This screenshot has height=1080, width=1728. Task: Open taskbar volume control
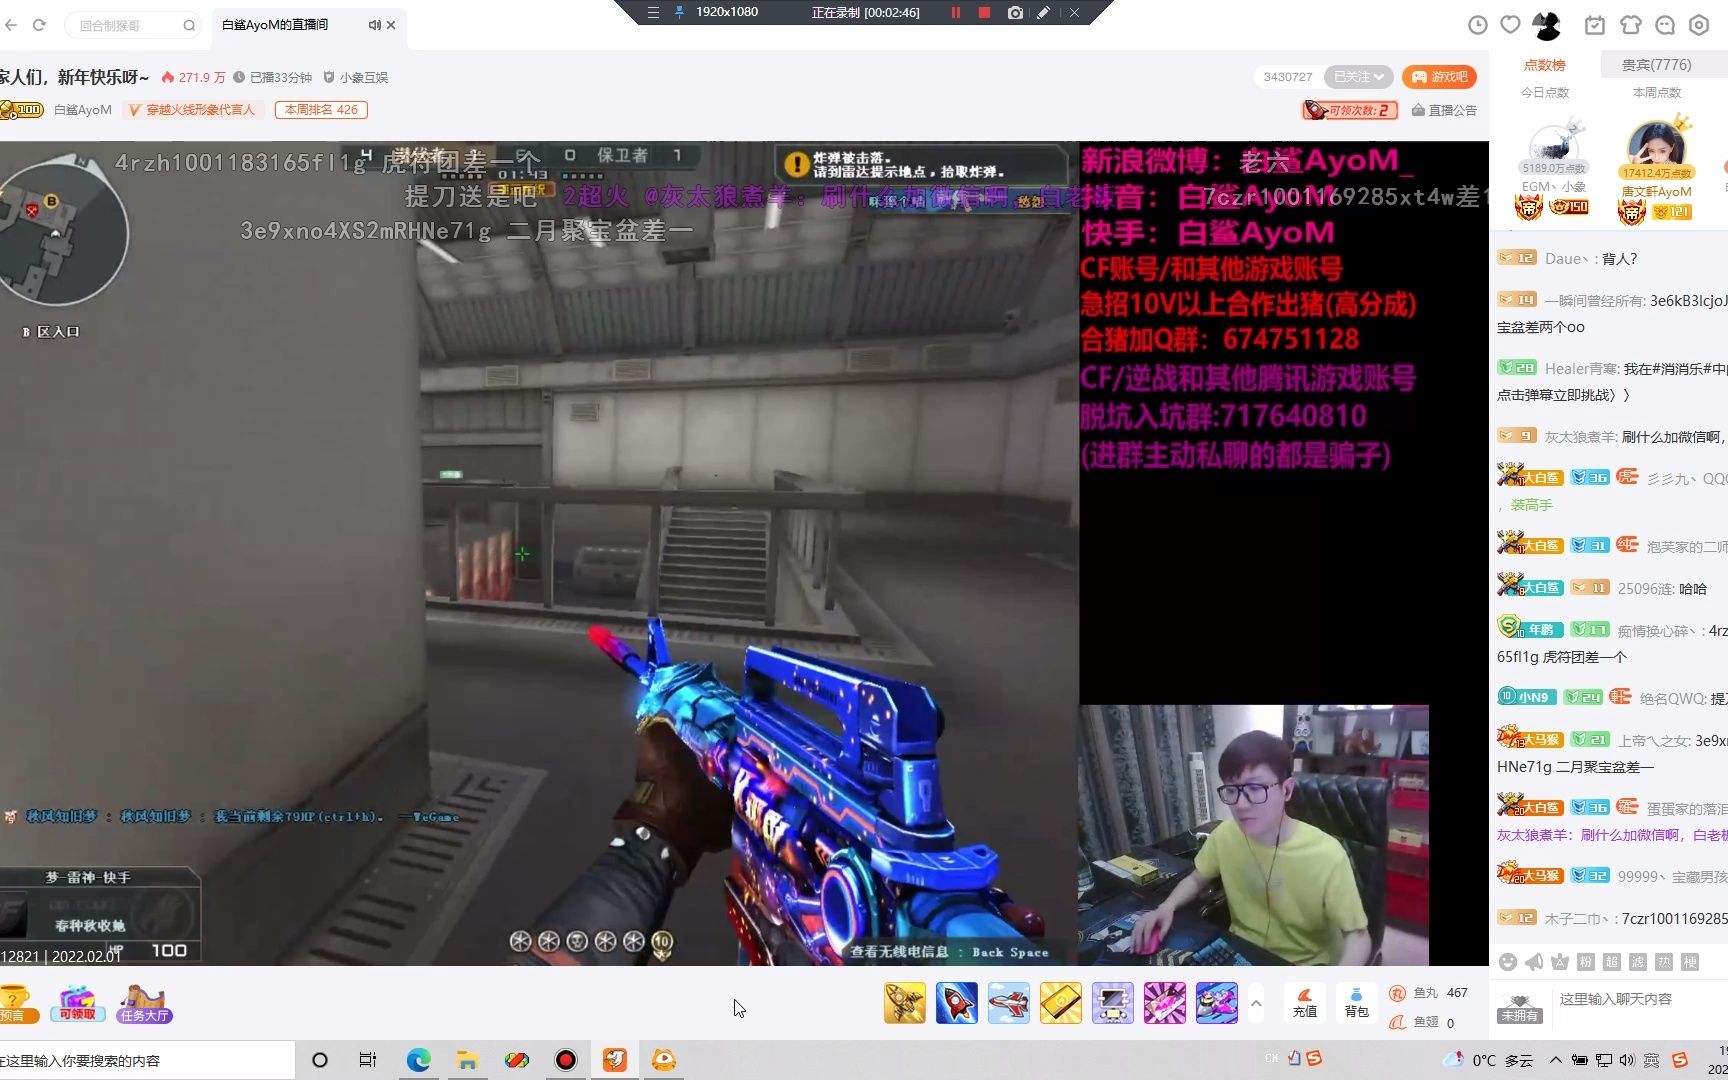(x=1627, y=1060)
